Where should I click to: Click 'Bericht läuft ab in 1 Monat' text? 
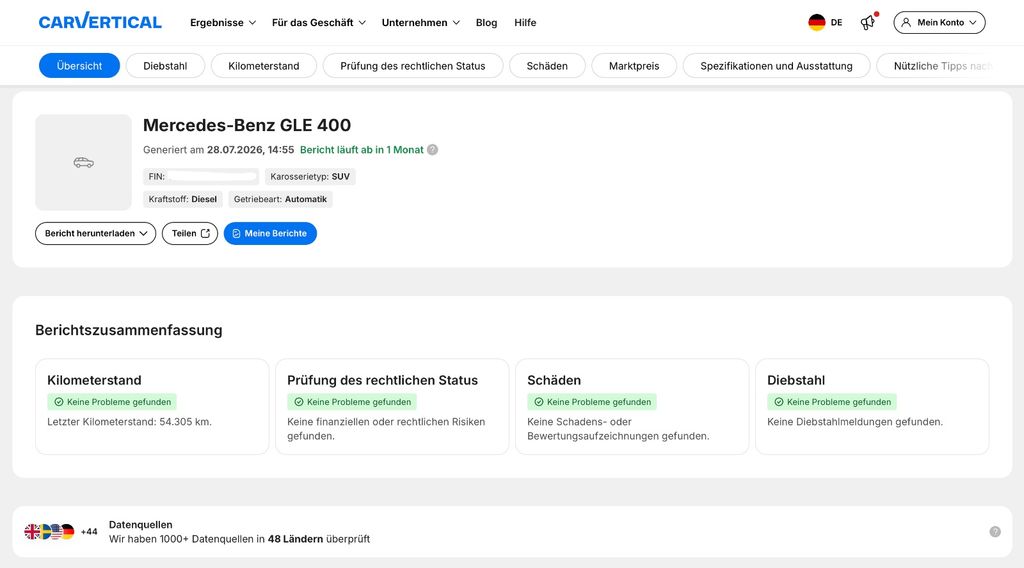362,150
